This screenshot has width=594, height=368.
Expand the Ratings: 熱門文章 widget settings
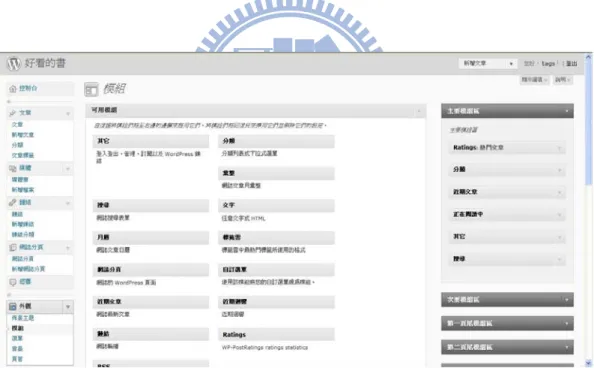(x=559, y=148)
